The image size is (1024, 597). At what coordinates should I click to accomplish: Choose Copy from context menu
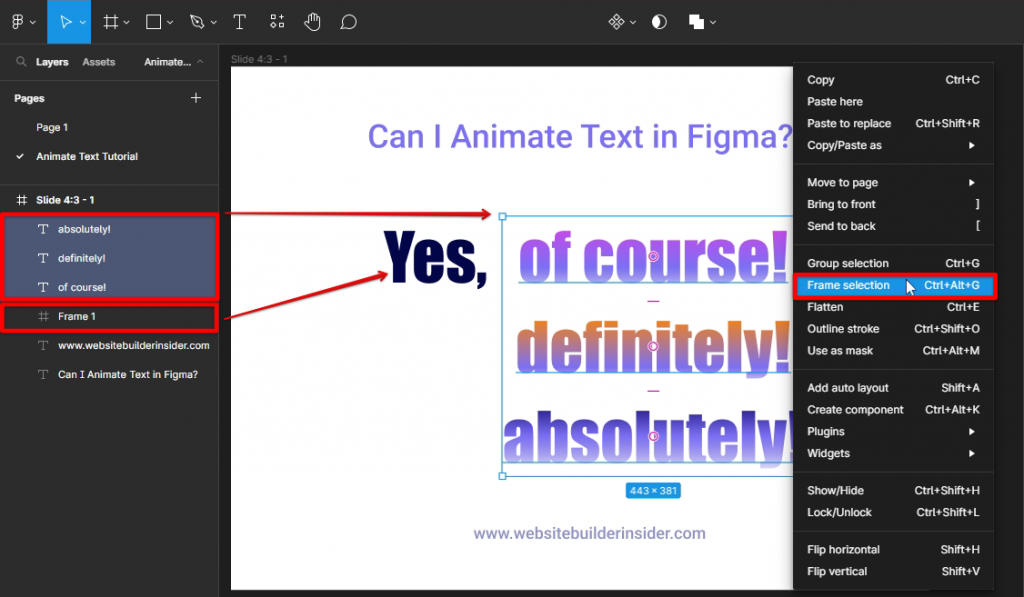coord(893,80)
